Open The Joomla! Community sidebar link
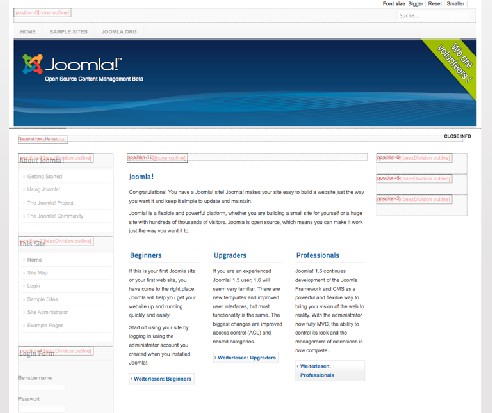Screen dimensions: 492x413 pos(55,216)
